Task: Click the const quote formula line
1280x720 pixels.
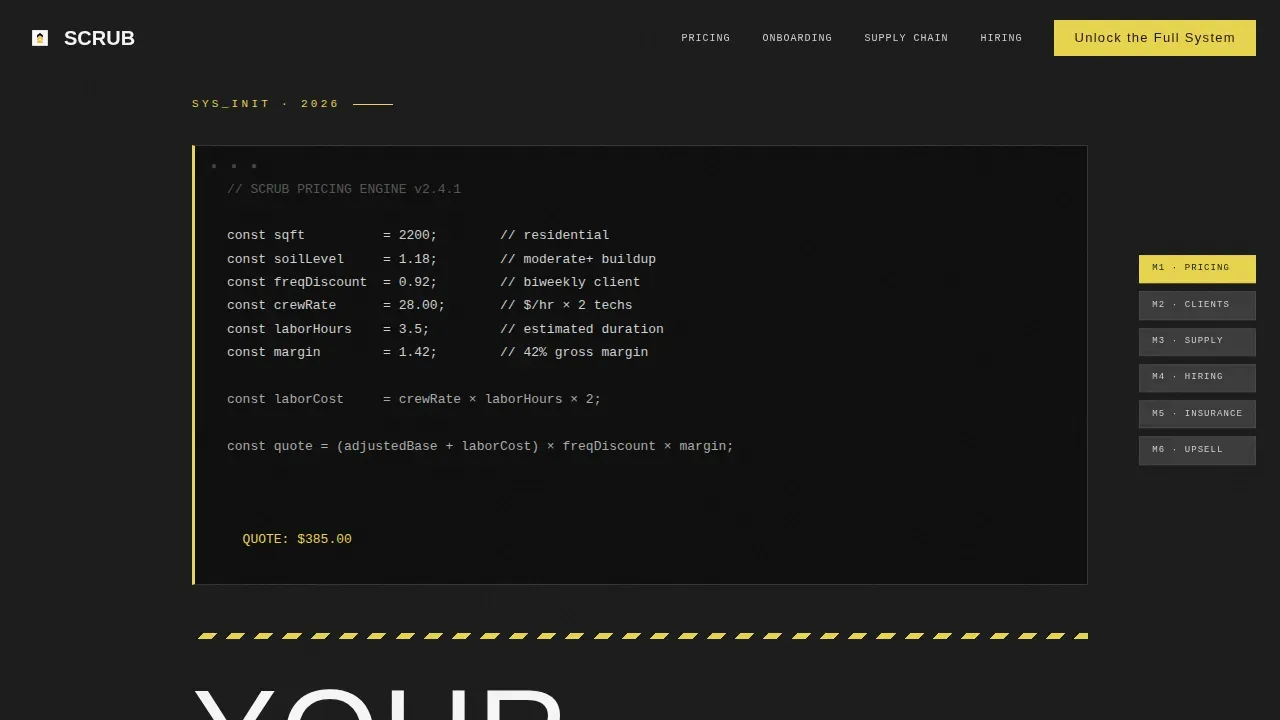Action: [x=480, y=446]
